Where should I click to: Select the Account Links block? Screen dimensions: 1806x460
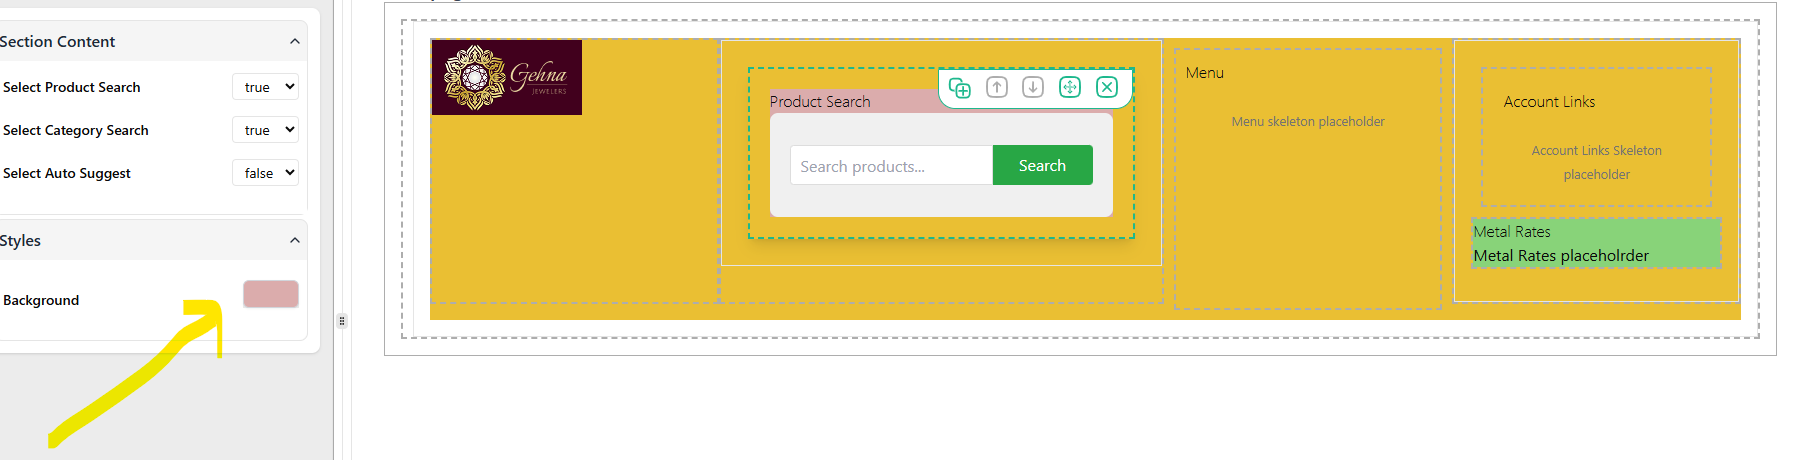(x=1596, y=137)
